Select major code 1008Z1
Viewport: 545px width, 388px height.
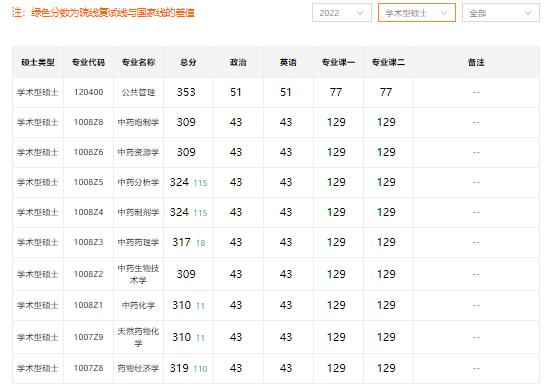pyautogui.click(x=88, y=305)
